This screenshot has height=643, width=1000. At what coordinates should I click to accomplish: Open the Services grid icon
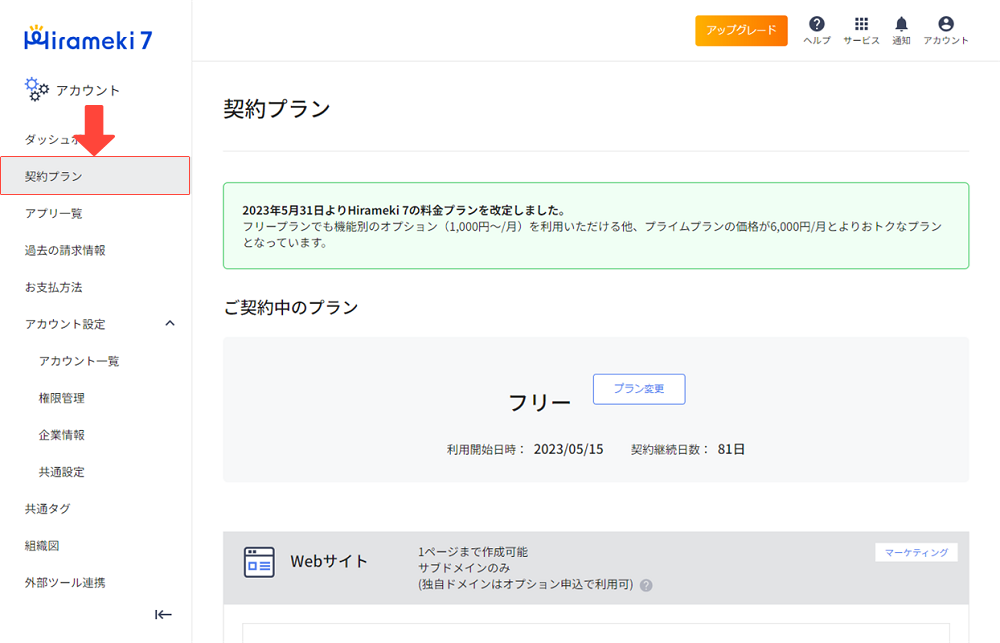[x=861, y=24]
